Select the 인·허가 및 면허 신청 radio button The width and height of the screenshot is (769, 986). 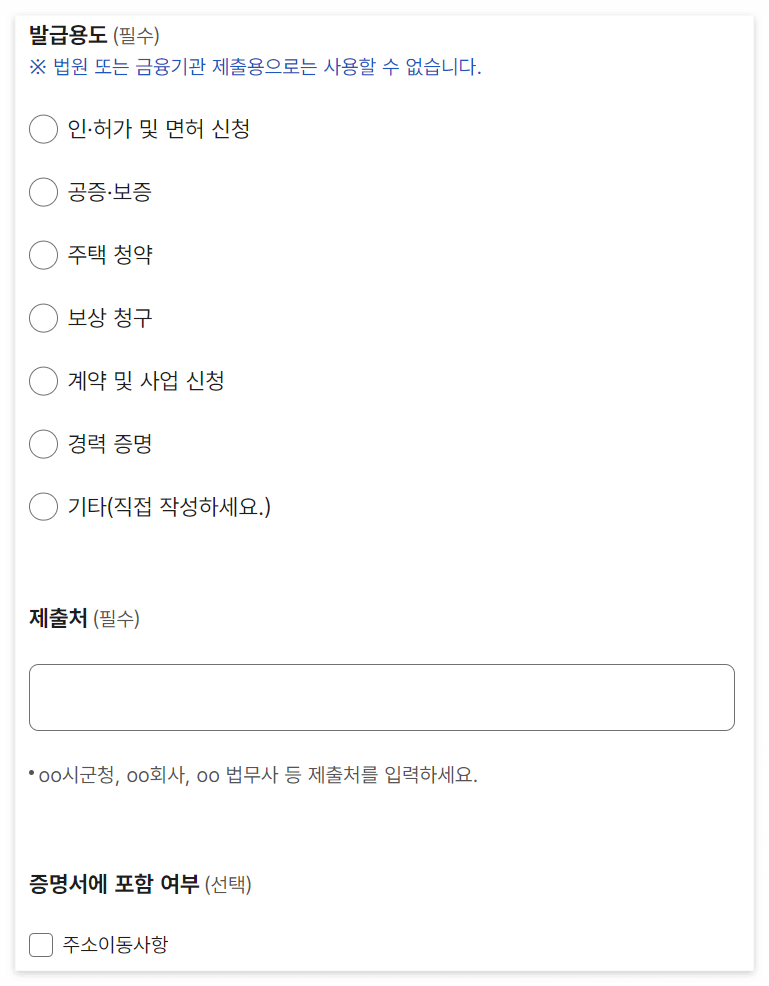[43, 129]
